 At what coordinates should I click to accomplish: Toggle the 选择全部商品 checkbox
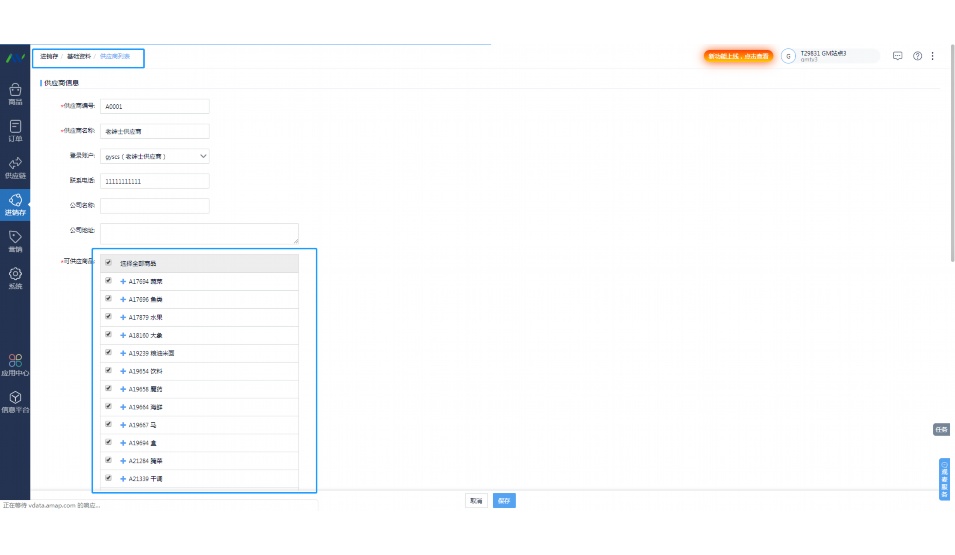(108, 263)
